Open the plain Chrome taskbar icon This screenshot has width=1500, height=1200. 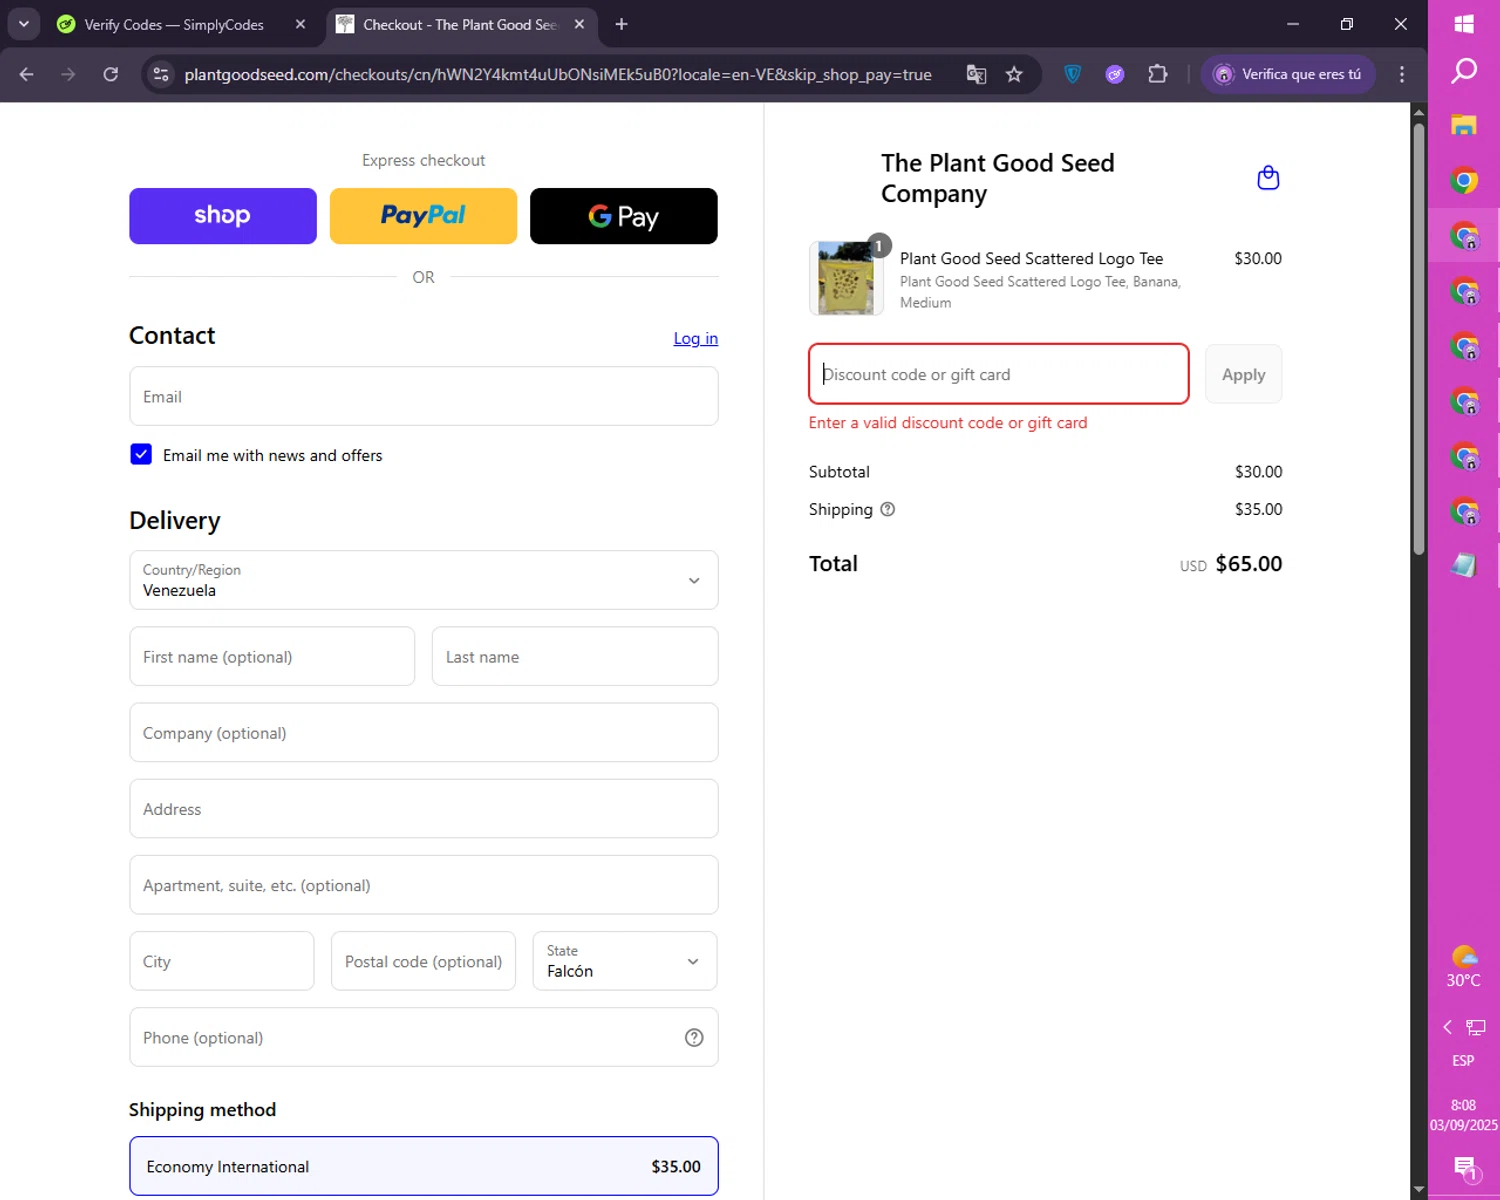point(1464,180)
